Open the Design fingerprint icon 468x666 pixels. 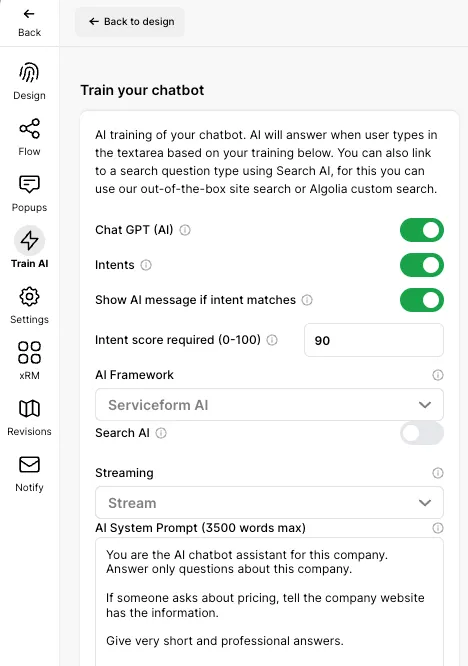point(29,73)
